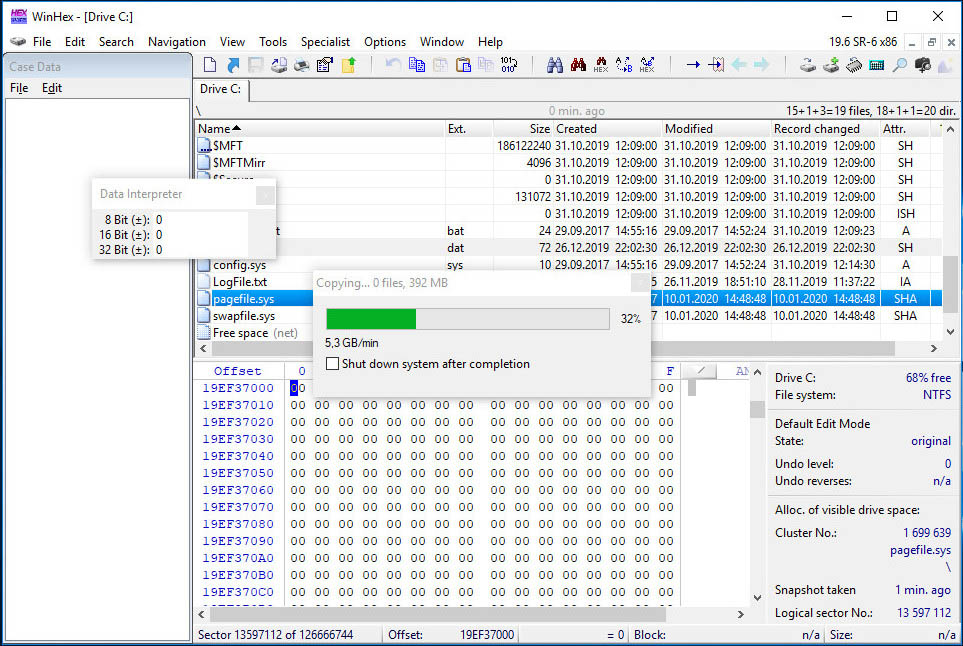The width and height of the screenshot is (963, 646).
Task: Click the file list vertical scrollbar down arrow
Action: [x=951, y=332]
